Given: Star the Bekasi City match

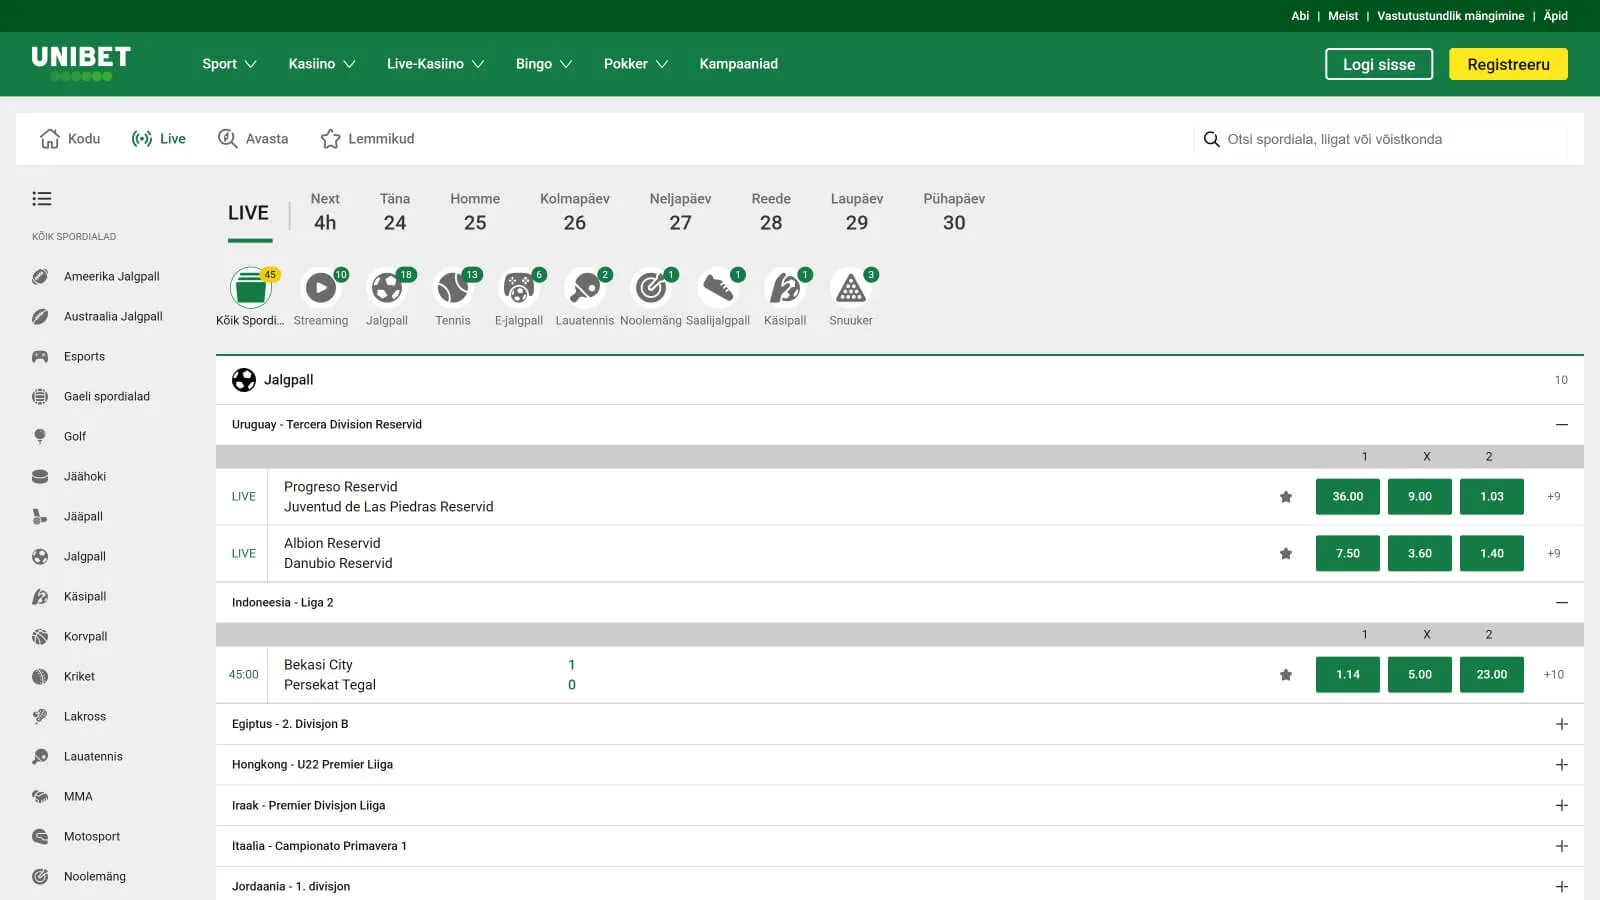Looking at the screenshot, I should [1286, 675].
